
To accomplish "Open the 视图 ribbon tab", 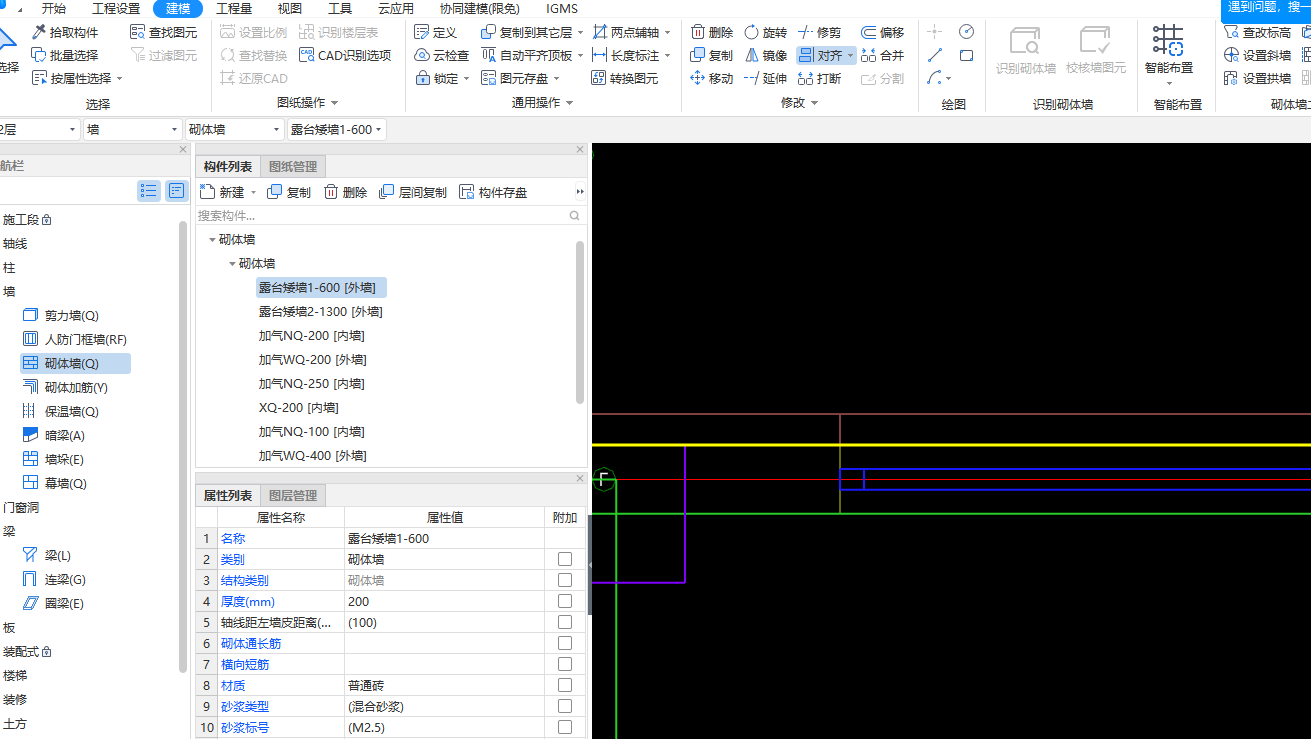I will coord(290,8).
